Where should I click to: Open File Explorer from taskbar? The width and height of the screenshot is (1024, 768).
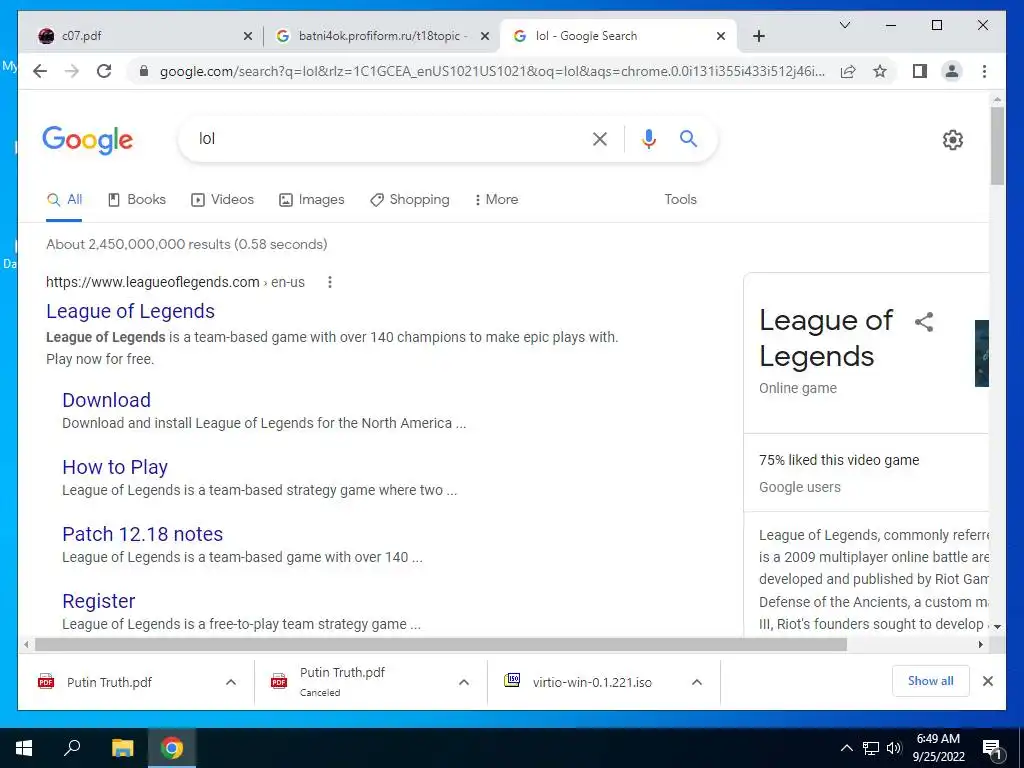tap(122, 748)
